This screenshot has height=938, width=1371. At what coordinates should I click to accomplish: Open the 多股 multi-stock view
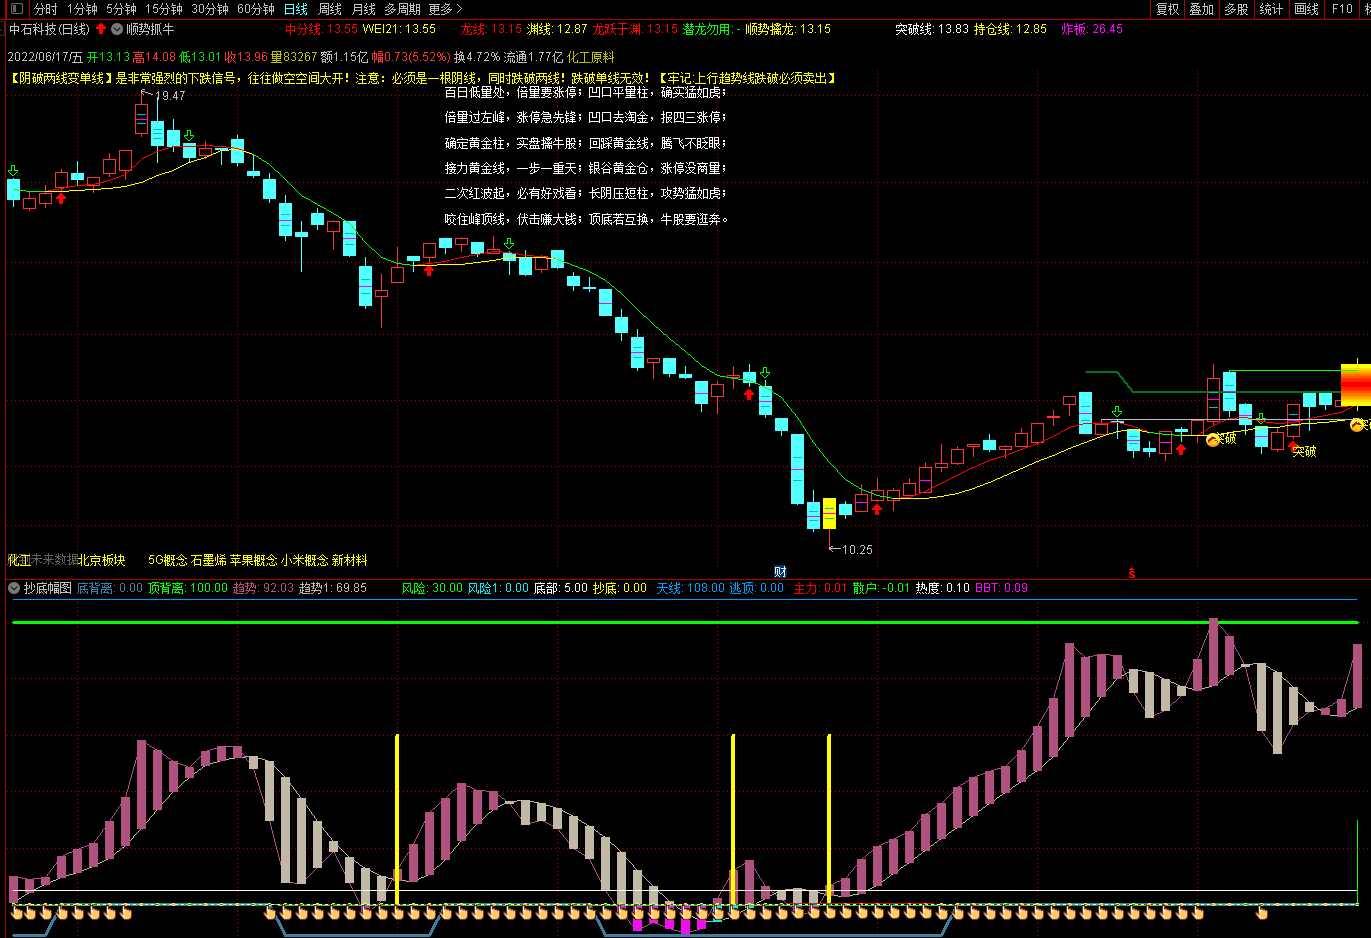(1237, 9)
